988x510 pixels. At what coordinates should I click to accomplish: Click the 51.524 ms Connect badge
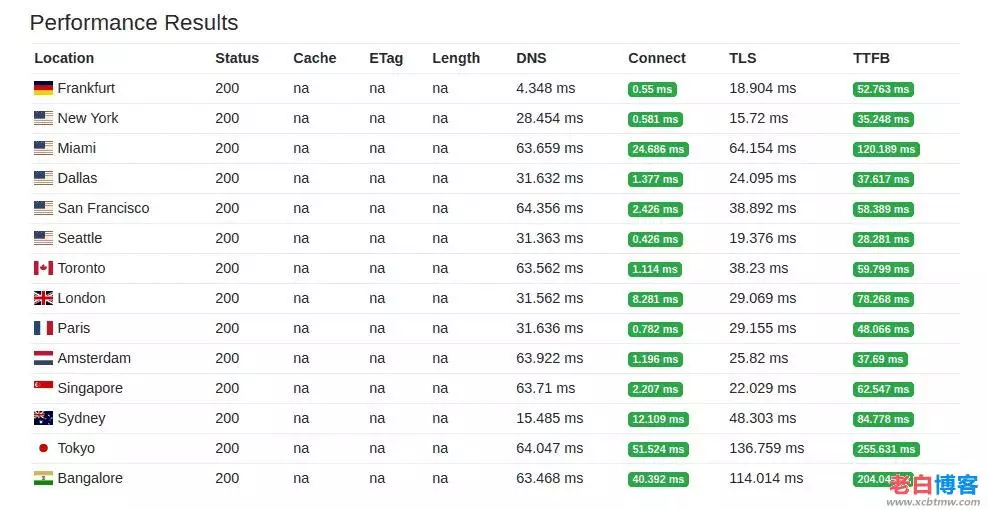[657, 449]
